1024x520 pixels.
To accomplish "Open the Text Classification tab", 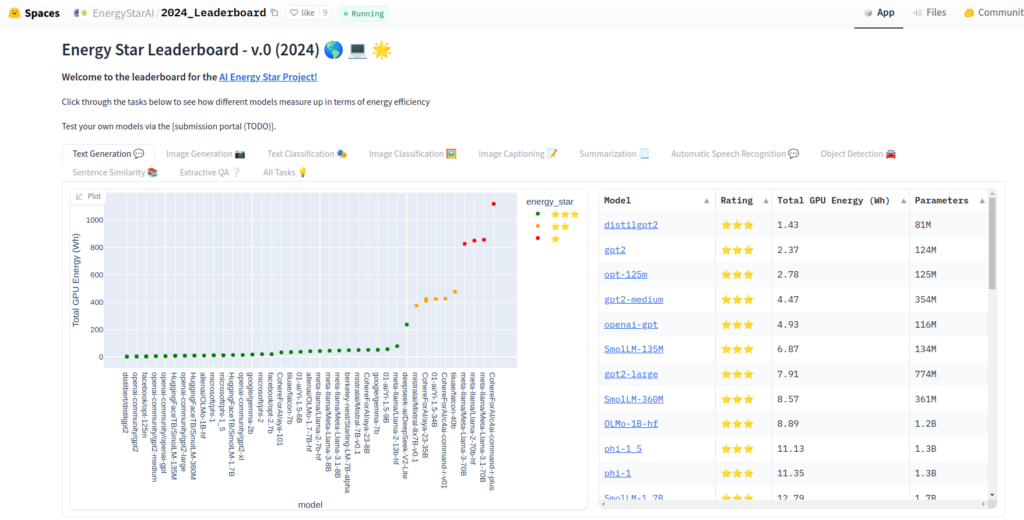I will point(307,154).
